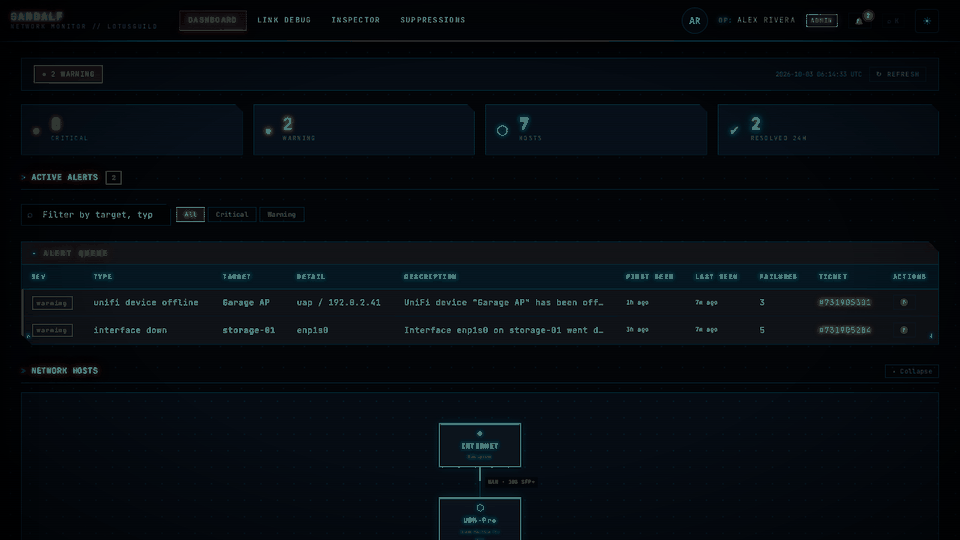Open ticket link for storage-01 alert
The image size is (960, 540).
pos(845,330)
